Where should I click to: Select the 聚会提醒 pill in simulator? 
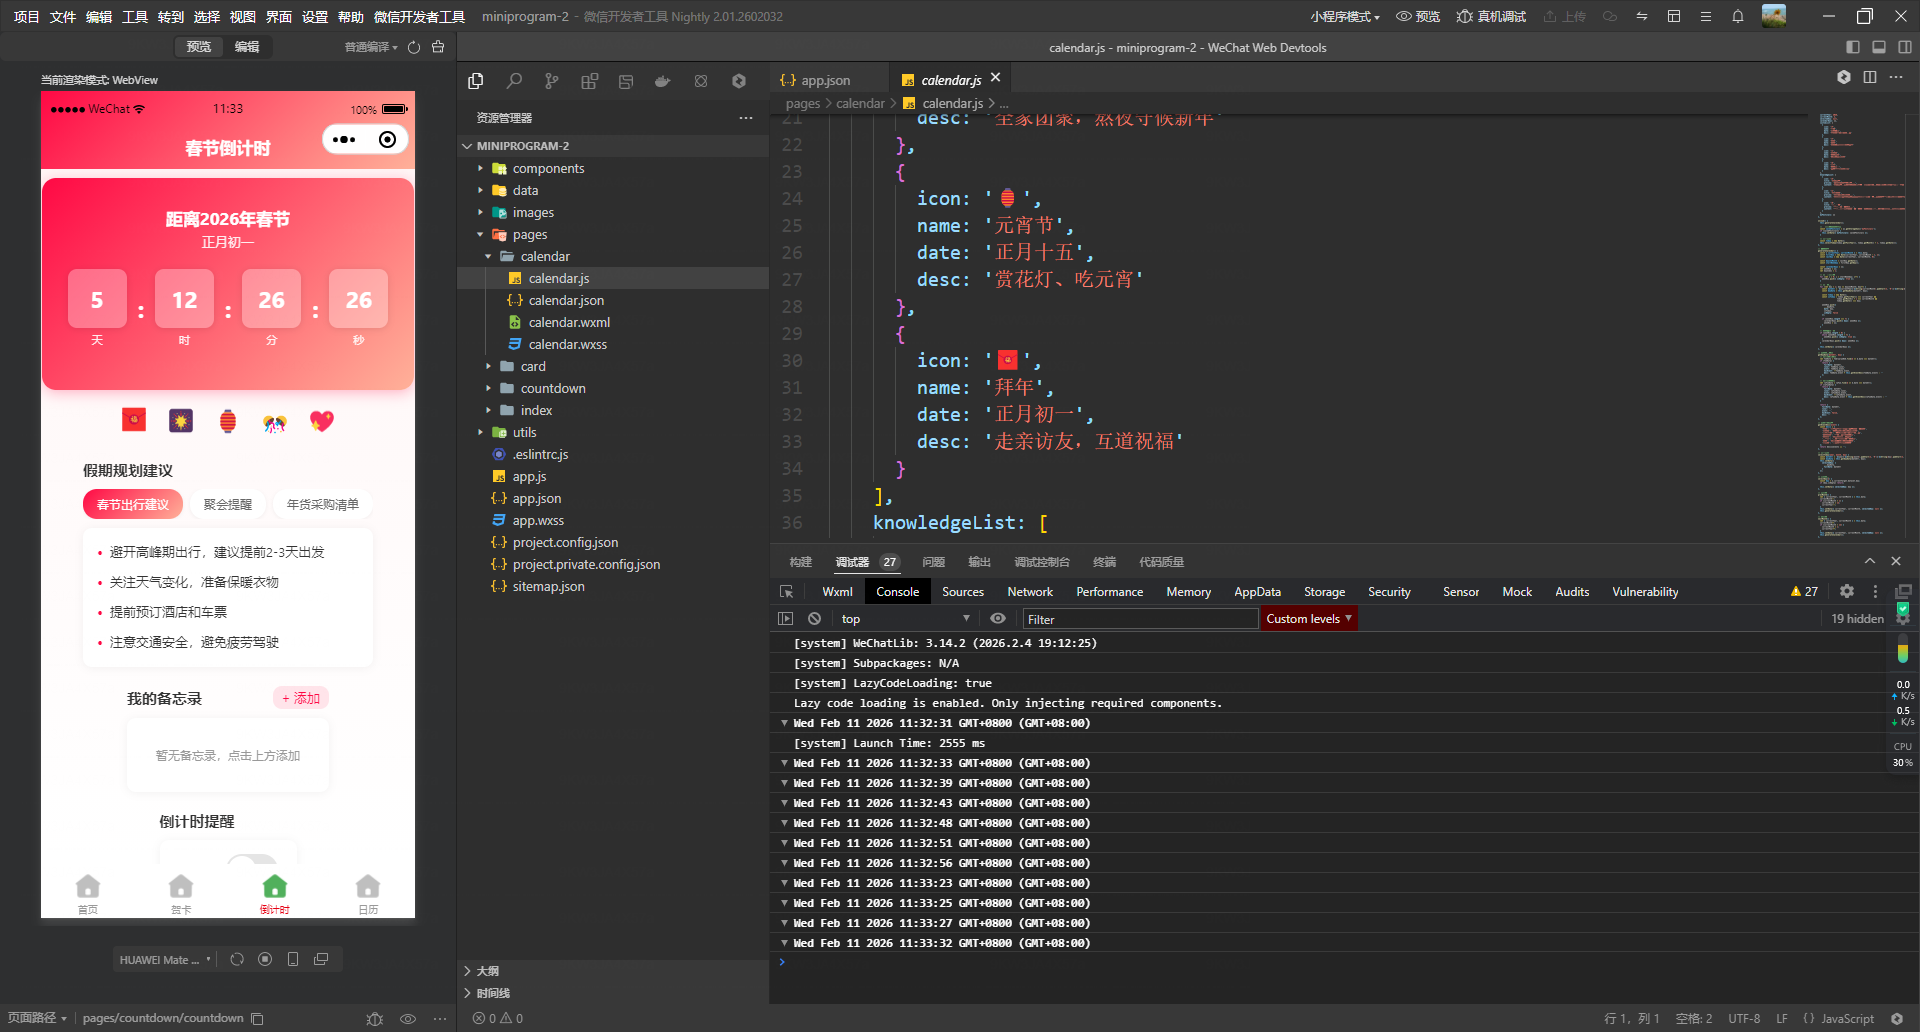point(228,505)
